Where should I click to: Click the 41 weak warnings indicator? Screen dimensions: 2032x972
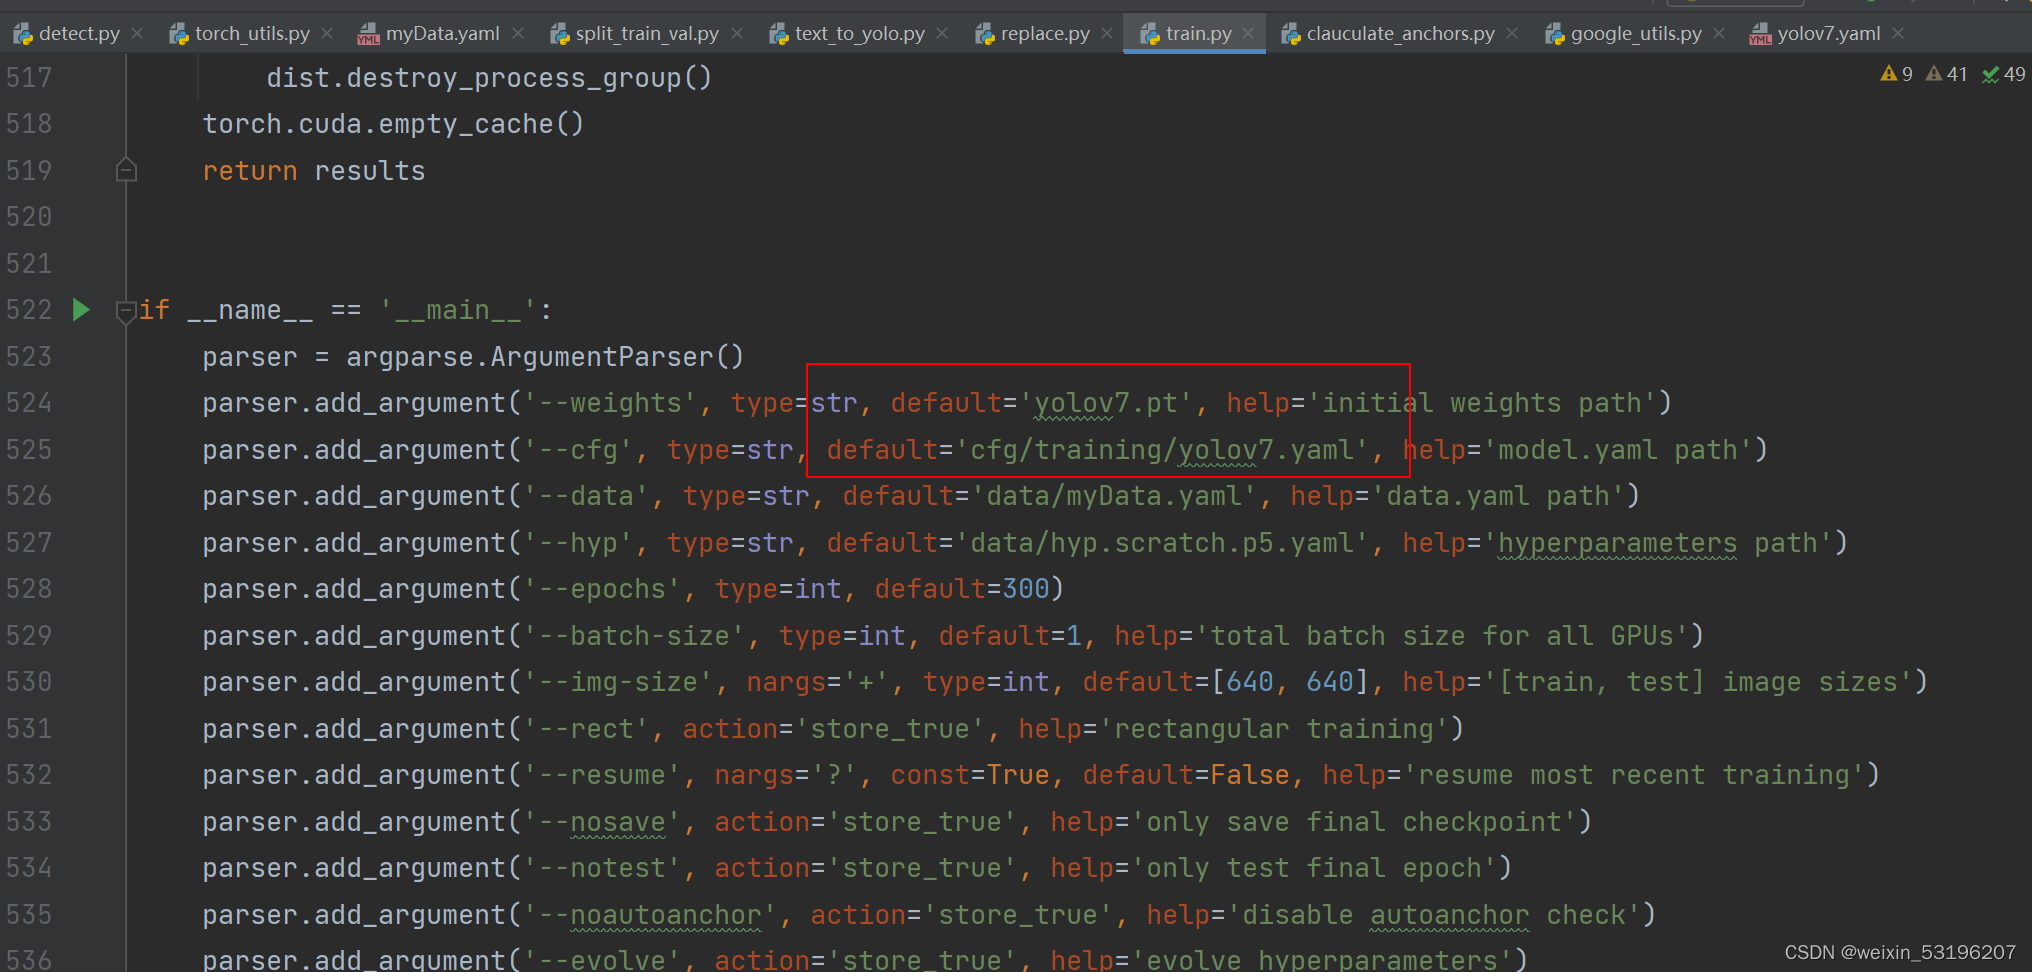pos(1946,74)
